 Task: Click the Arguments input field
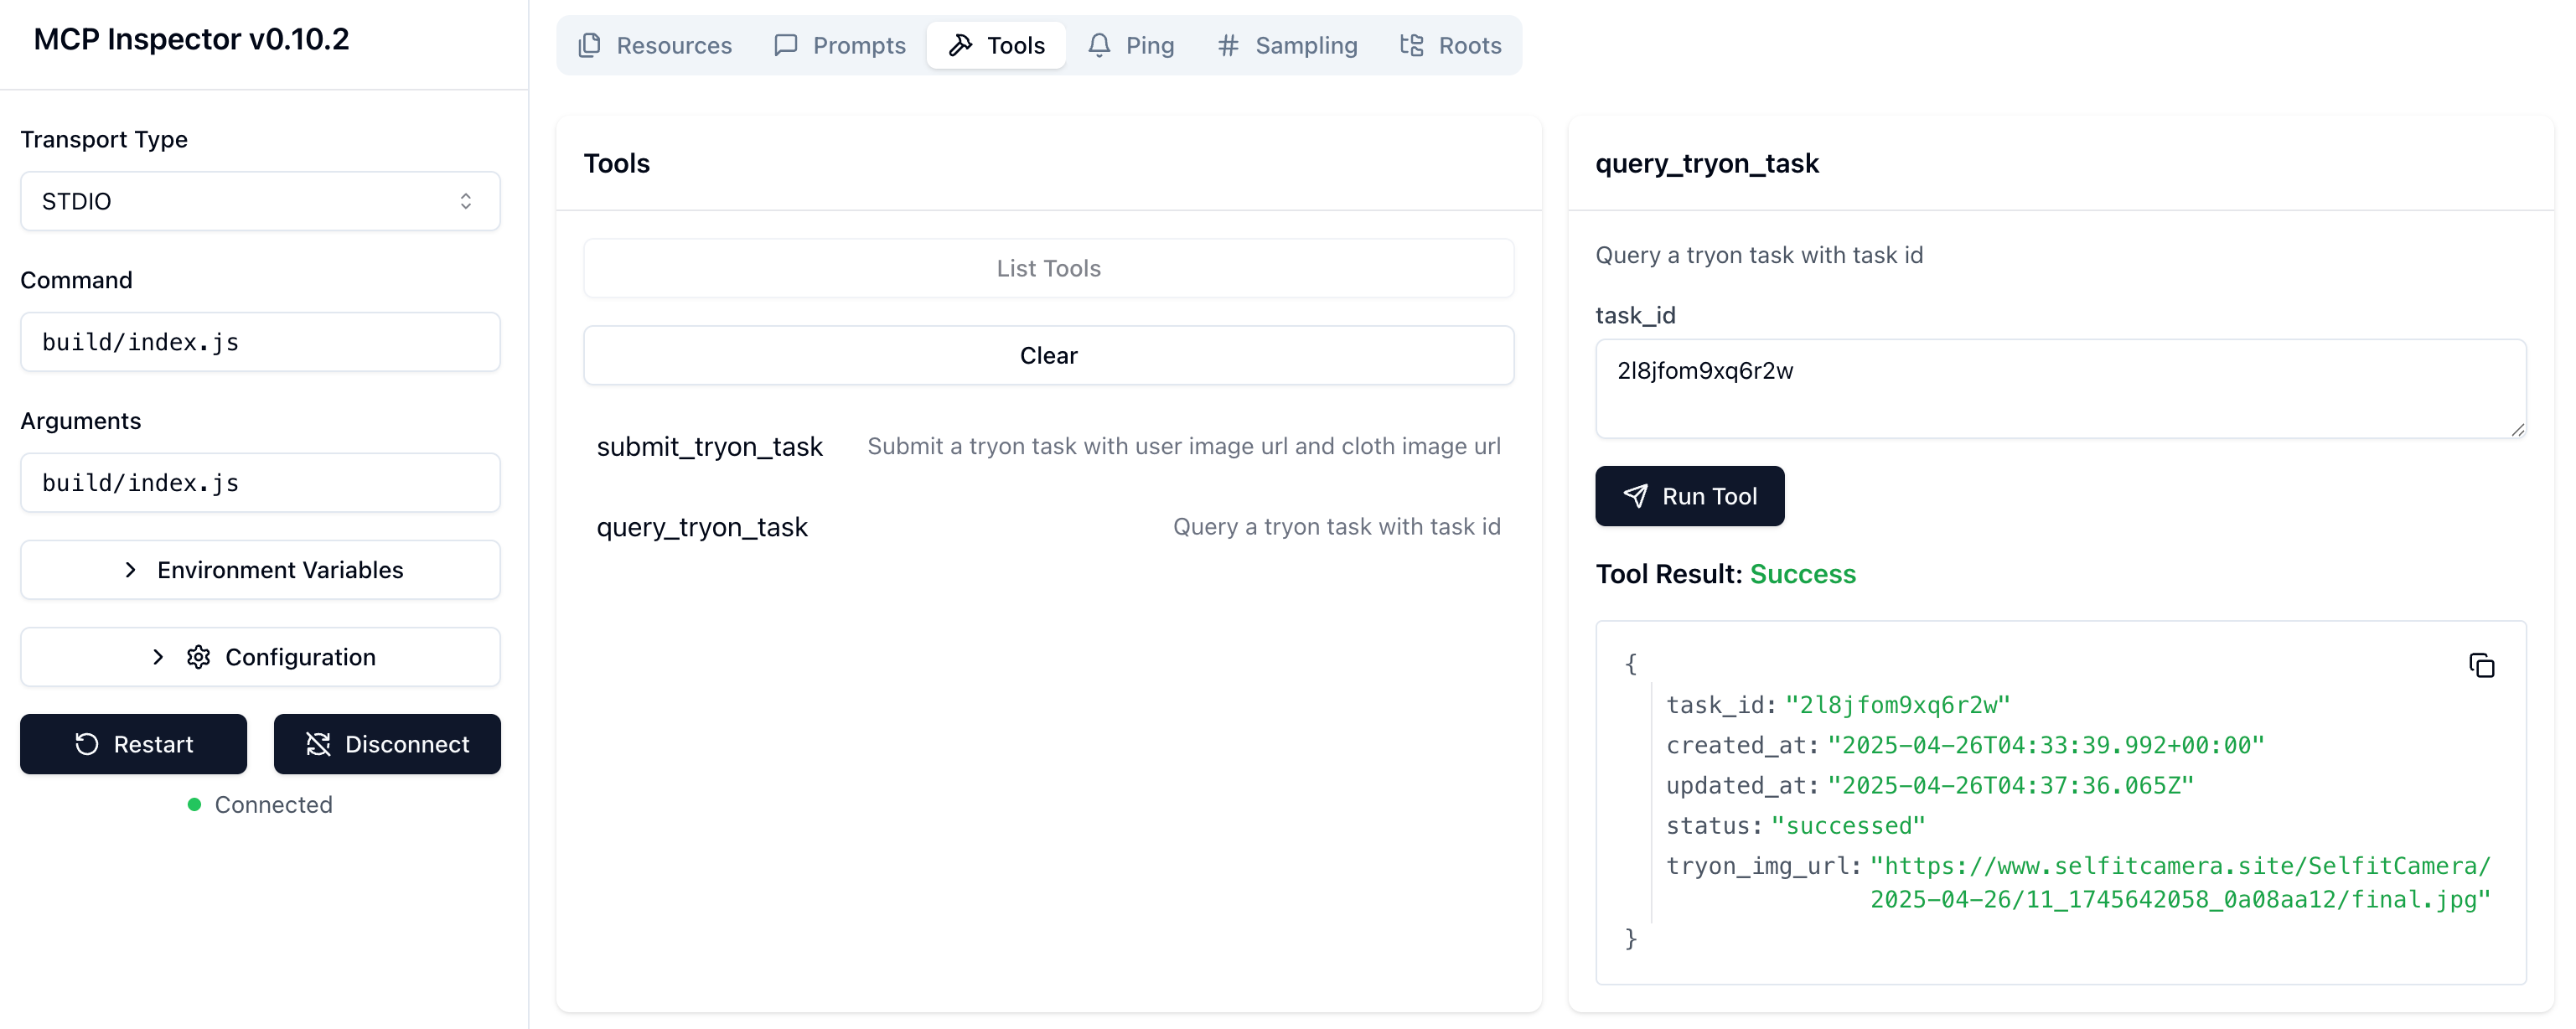click(x=260, y=483)
